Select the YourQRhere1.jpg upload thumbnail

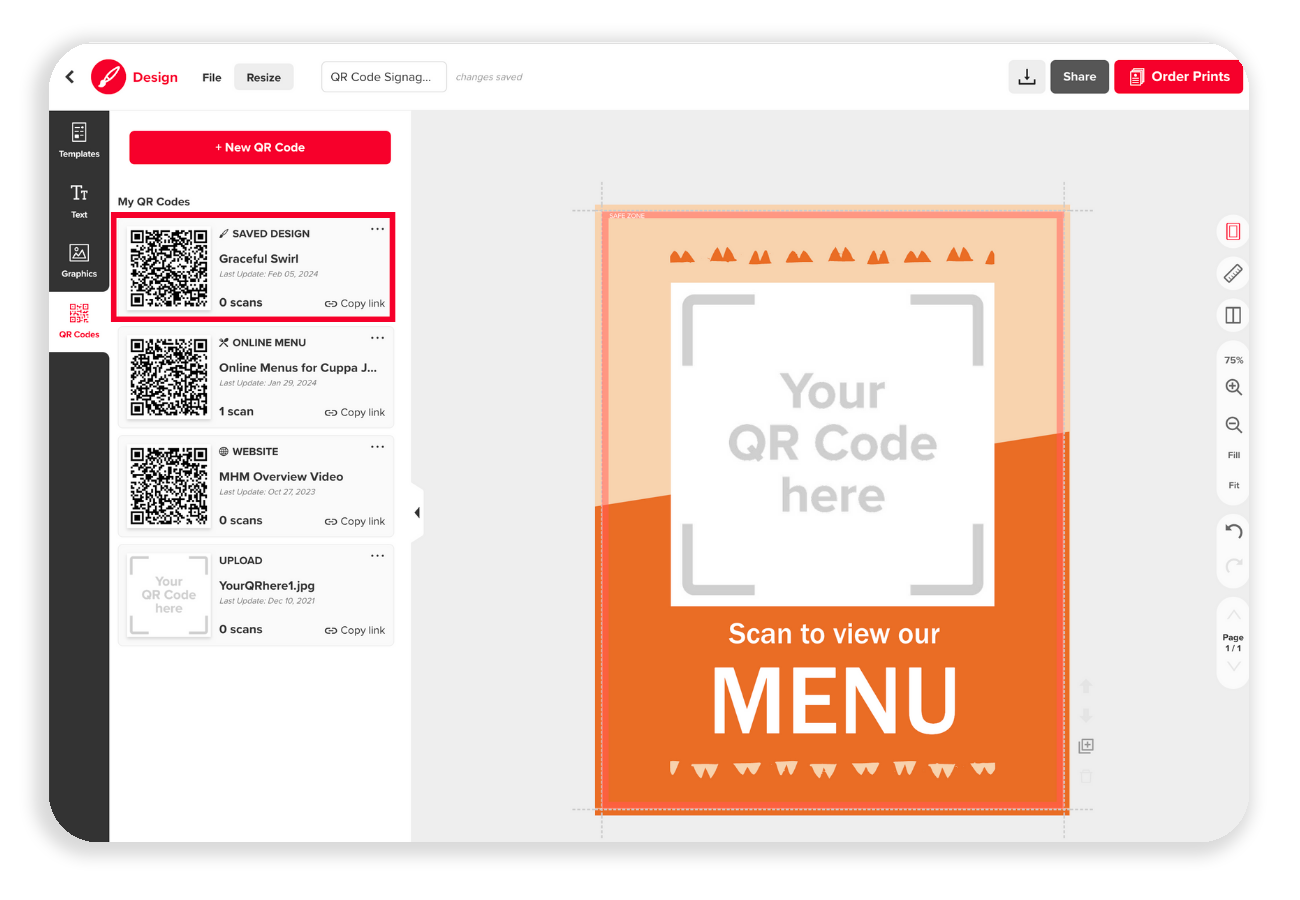169,595
